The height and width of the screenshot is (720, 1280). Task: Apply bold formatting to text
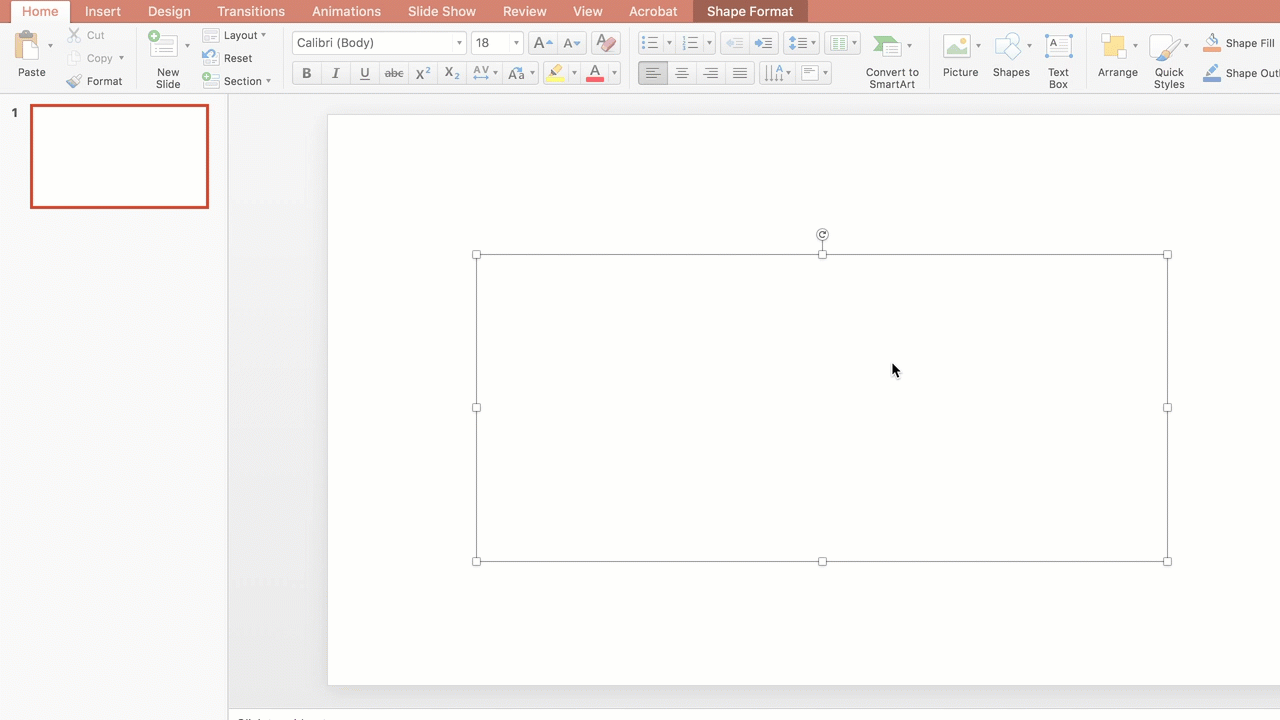click(306, 72)
